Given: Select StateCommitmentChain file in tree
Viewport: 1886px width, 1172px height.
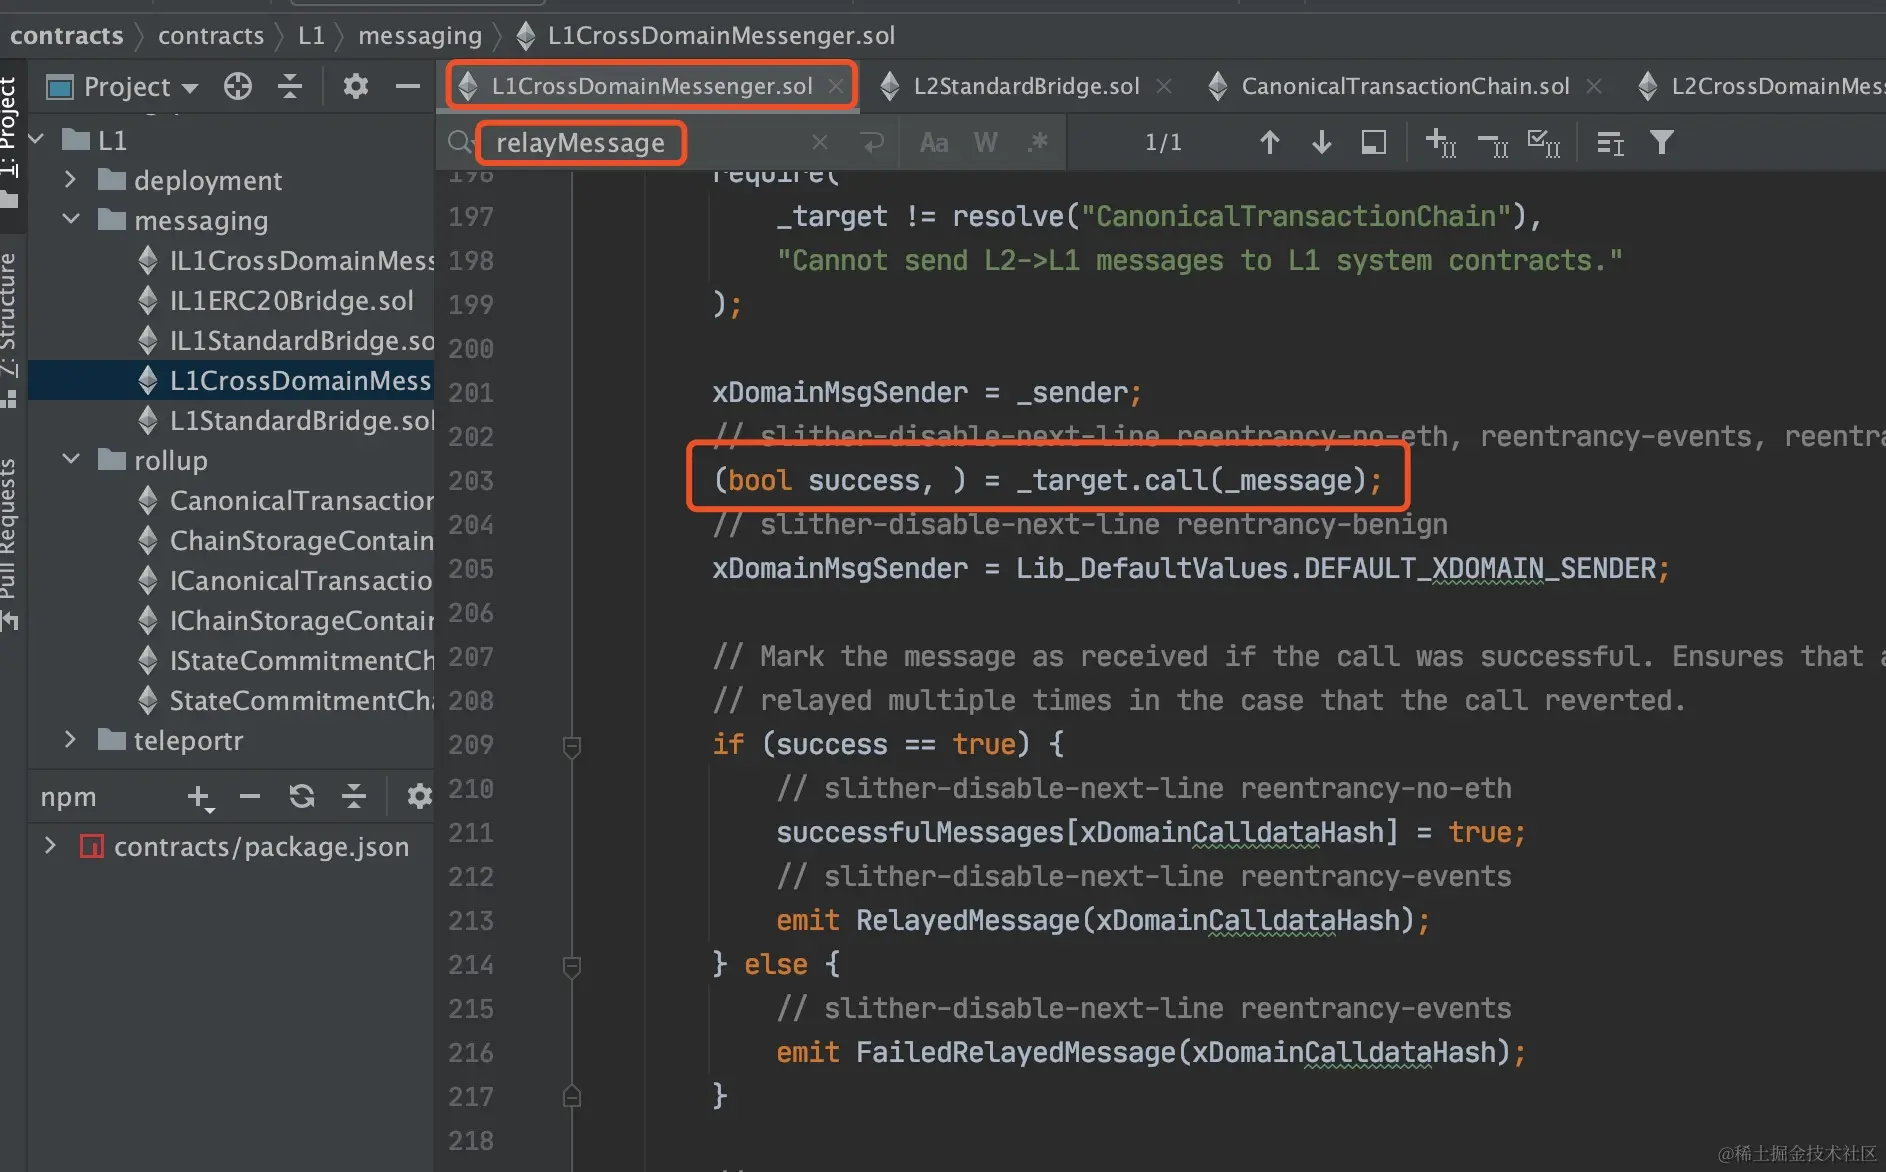Looking at the screenshot, I should [x=288, y=700].
